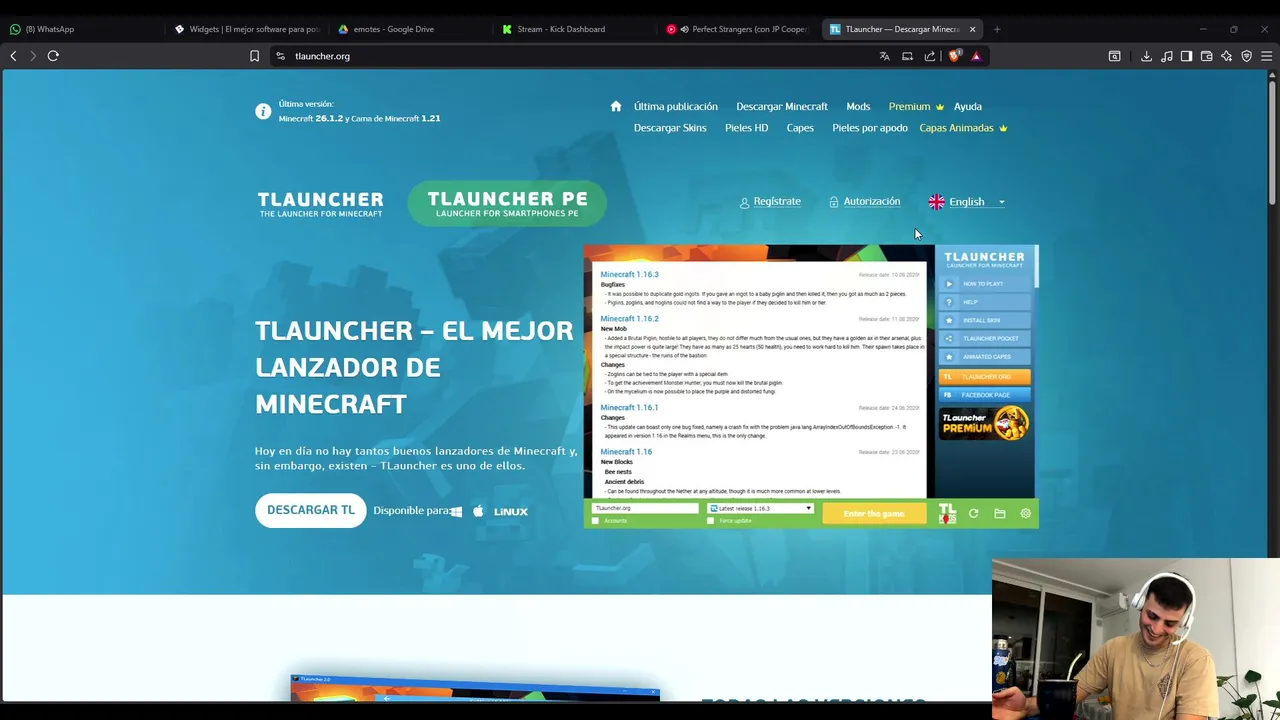Click the TLauncher logo

(320, 204)
